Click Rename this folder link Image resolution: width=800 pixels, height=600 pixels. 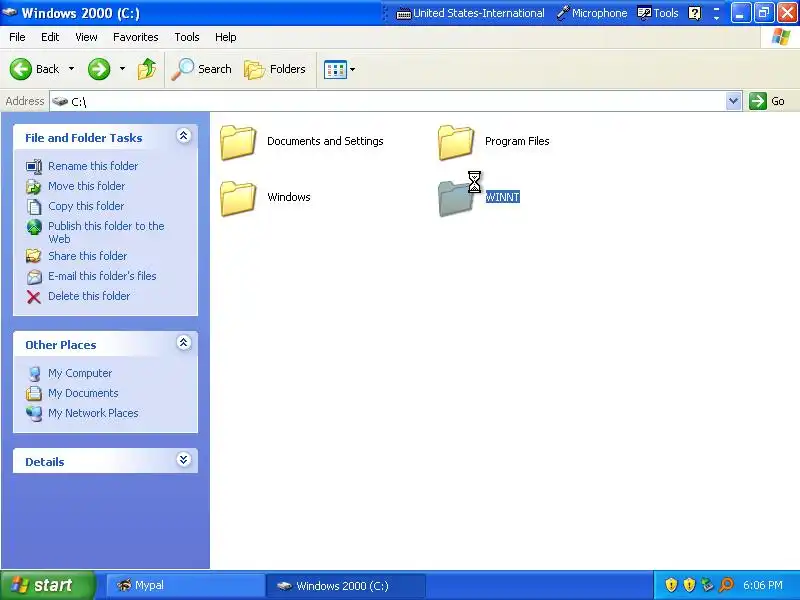coord(93,166)
